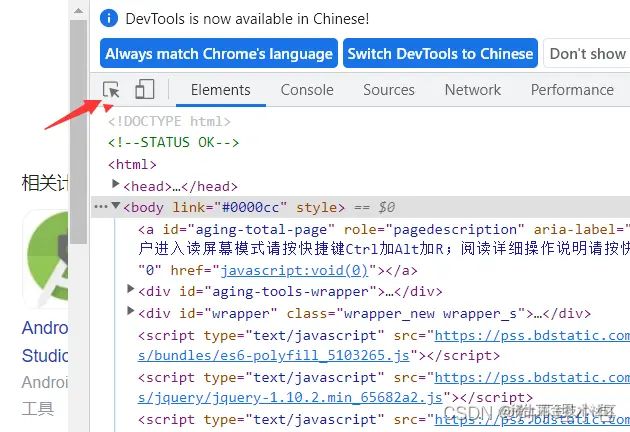630x432 pixels.
Task: Open the jquery-1.10.2.min_65682a2.js link
Action: click(290, 397)
